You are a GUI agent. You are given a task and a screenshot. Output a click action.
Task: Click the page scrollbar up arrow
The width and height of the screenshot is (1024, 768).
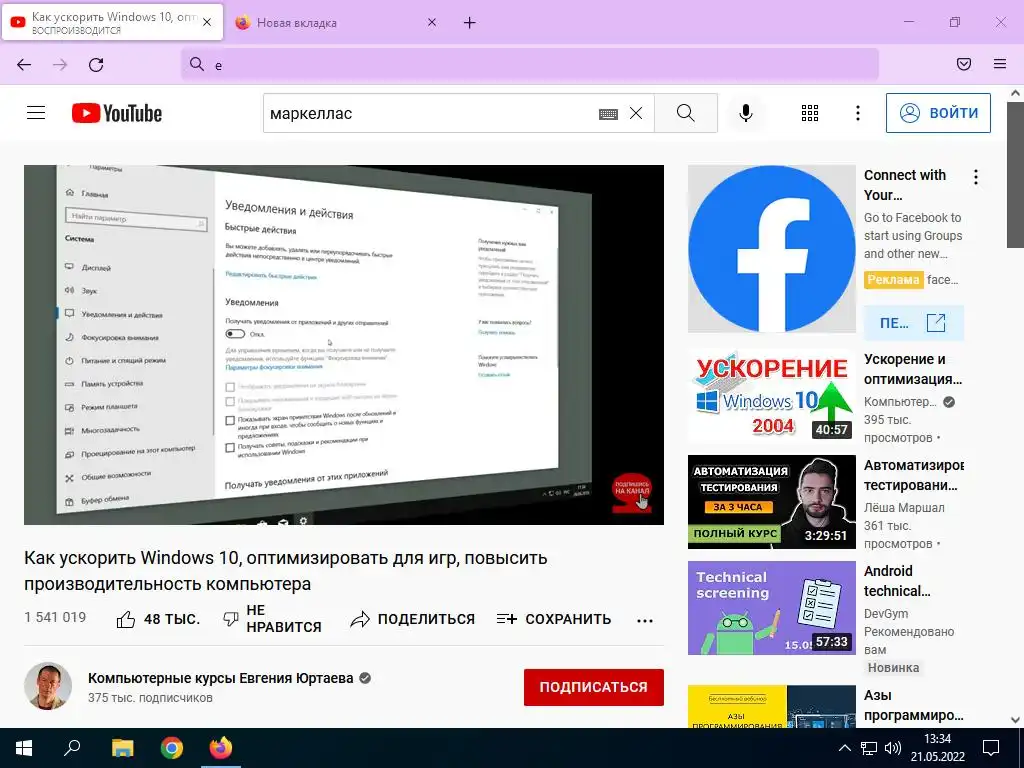click(1015, 93)
